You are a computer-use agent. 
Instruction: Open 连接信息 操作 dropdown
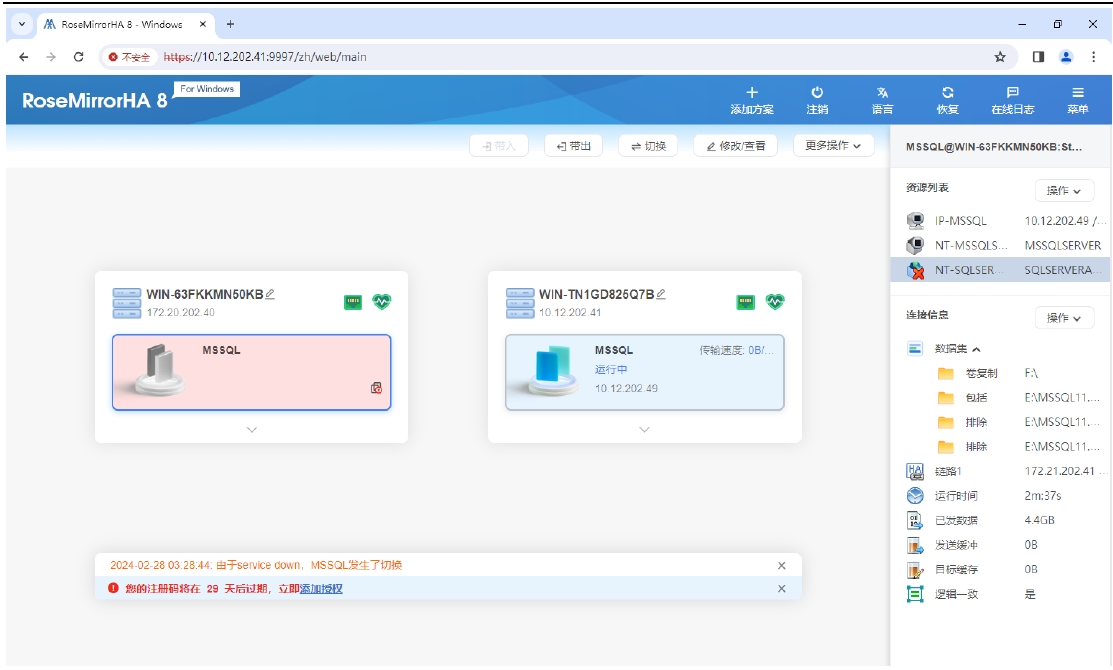1064,317
